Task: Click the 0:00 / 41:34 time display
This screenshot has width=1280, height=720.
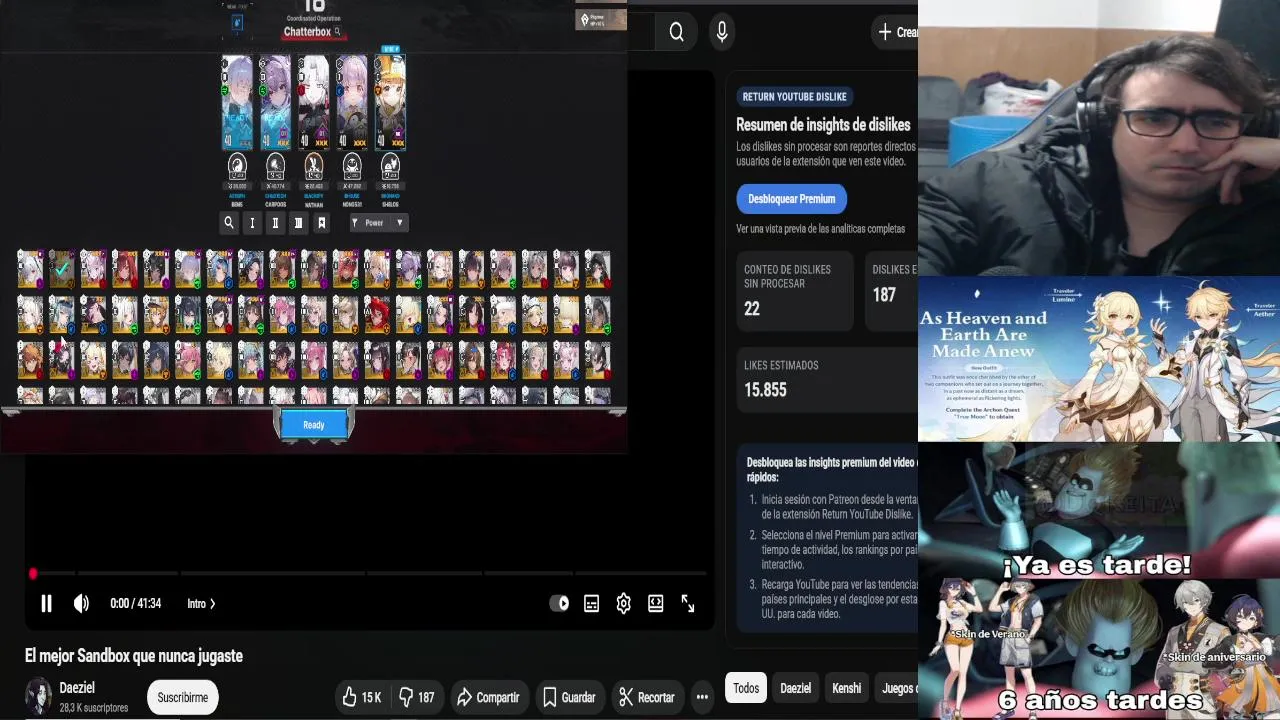Action: (x=135, y=603)
